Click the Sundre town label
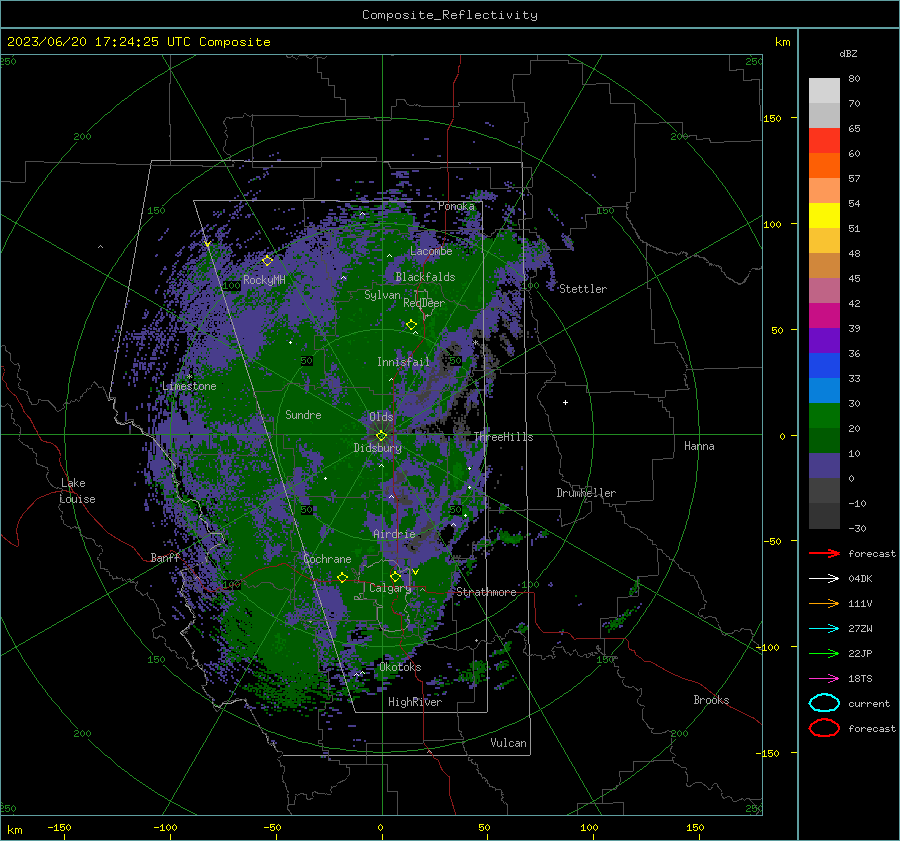900x841 pixels. 303,415
